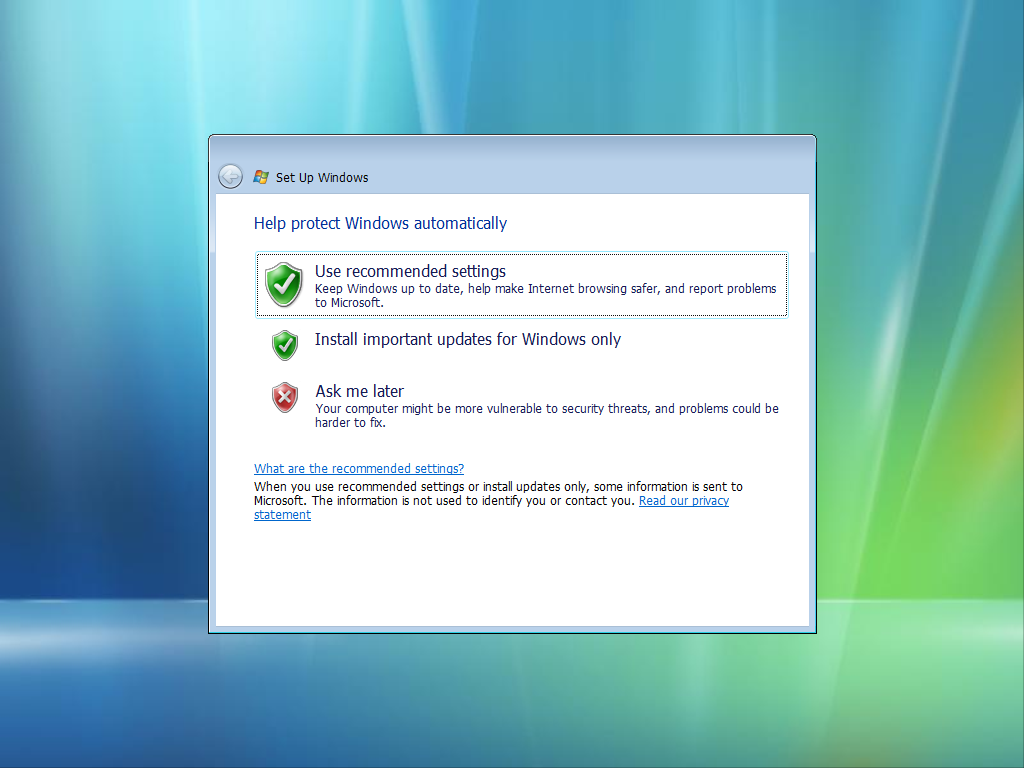Click the large green shield icon
This screenshot has width=1024, height=768.
coord(284,284)
